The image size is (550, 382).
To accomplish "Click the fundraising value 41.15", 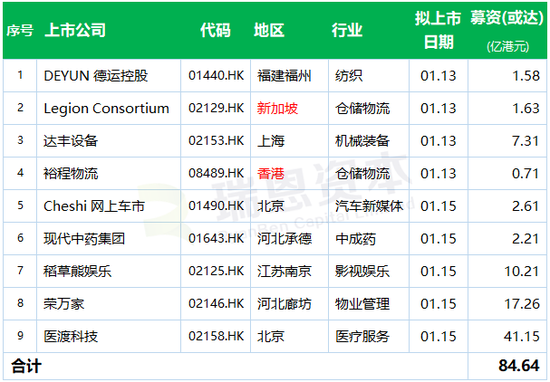I will point(522,337).
